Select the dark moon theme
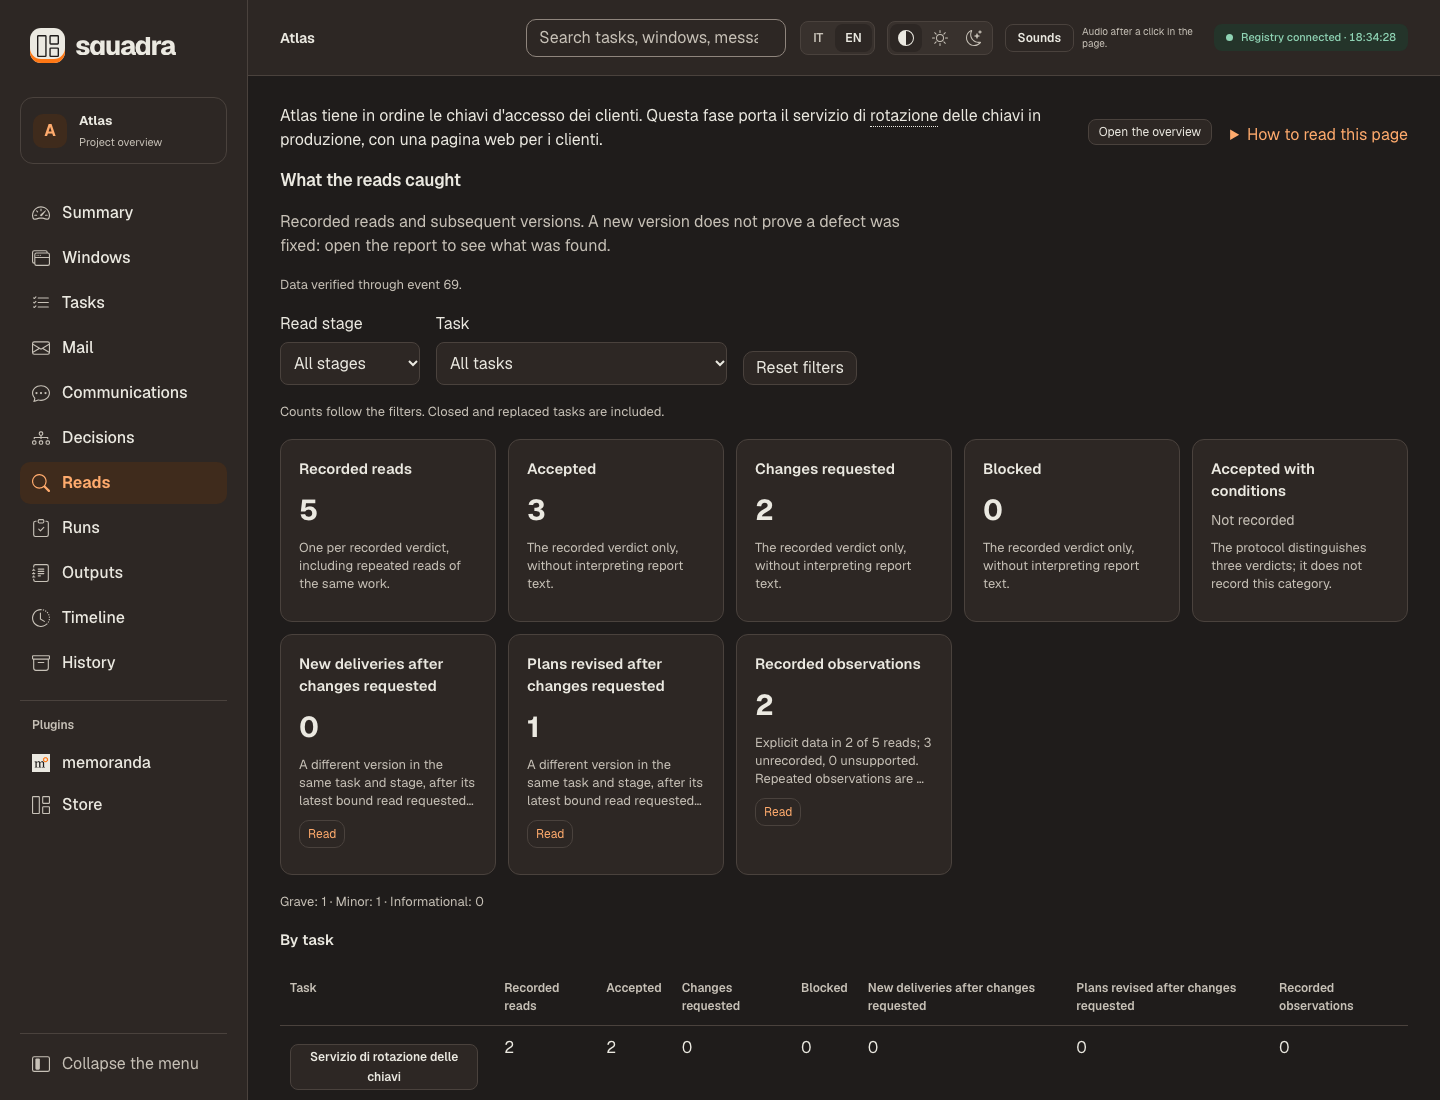The height and width of the screenshot is (1100, 1440). pyautogui.click(x=974, y=38)
